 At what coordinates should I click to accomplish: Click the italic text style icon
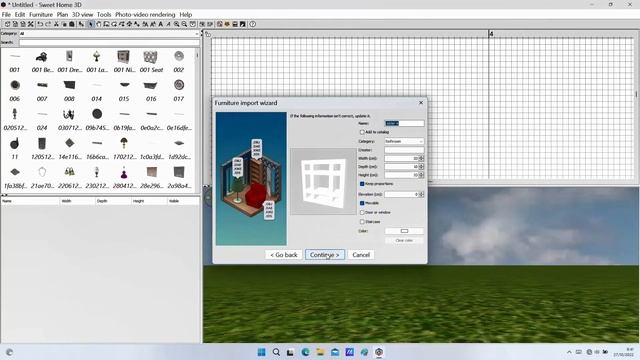(x=168, y=24)
